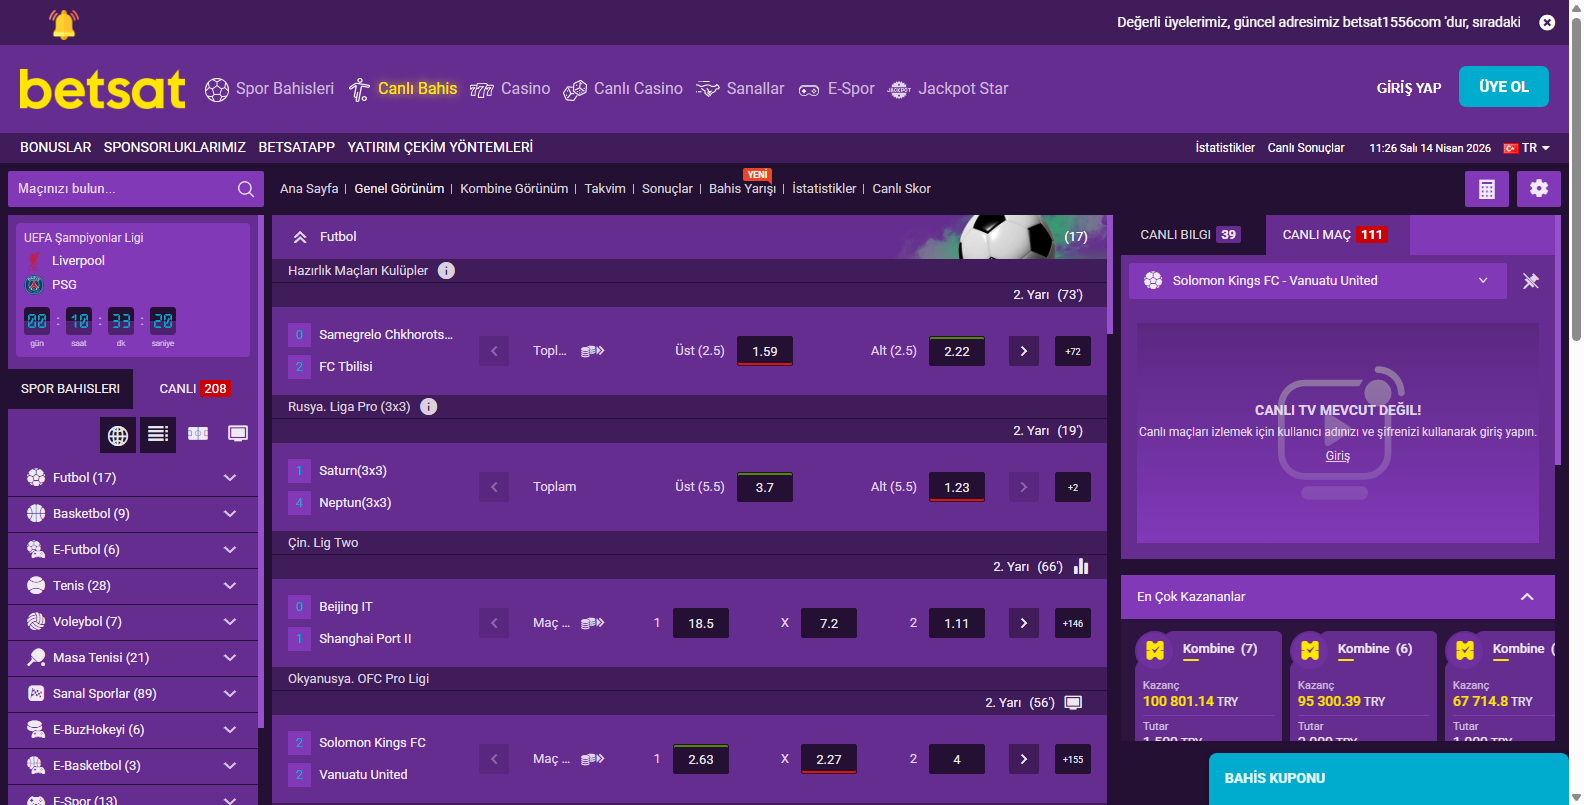Open Jackpot Star section

click(x=947, y=89)
